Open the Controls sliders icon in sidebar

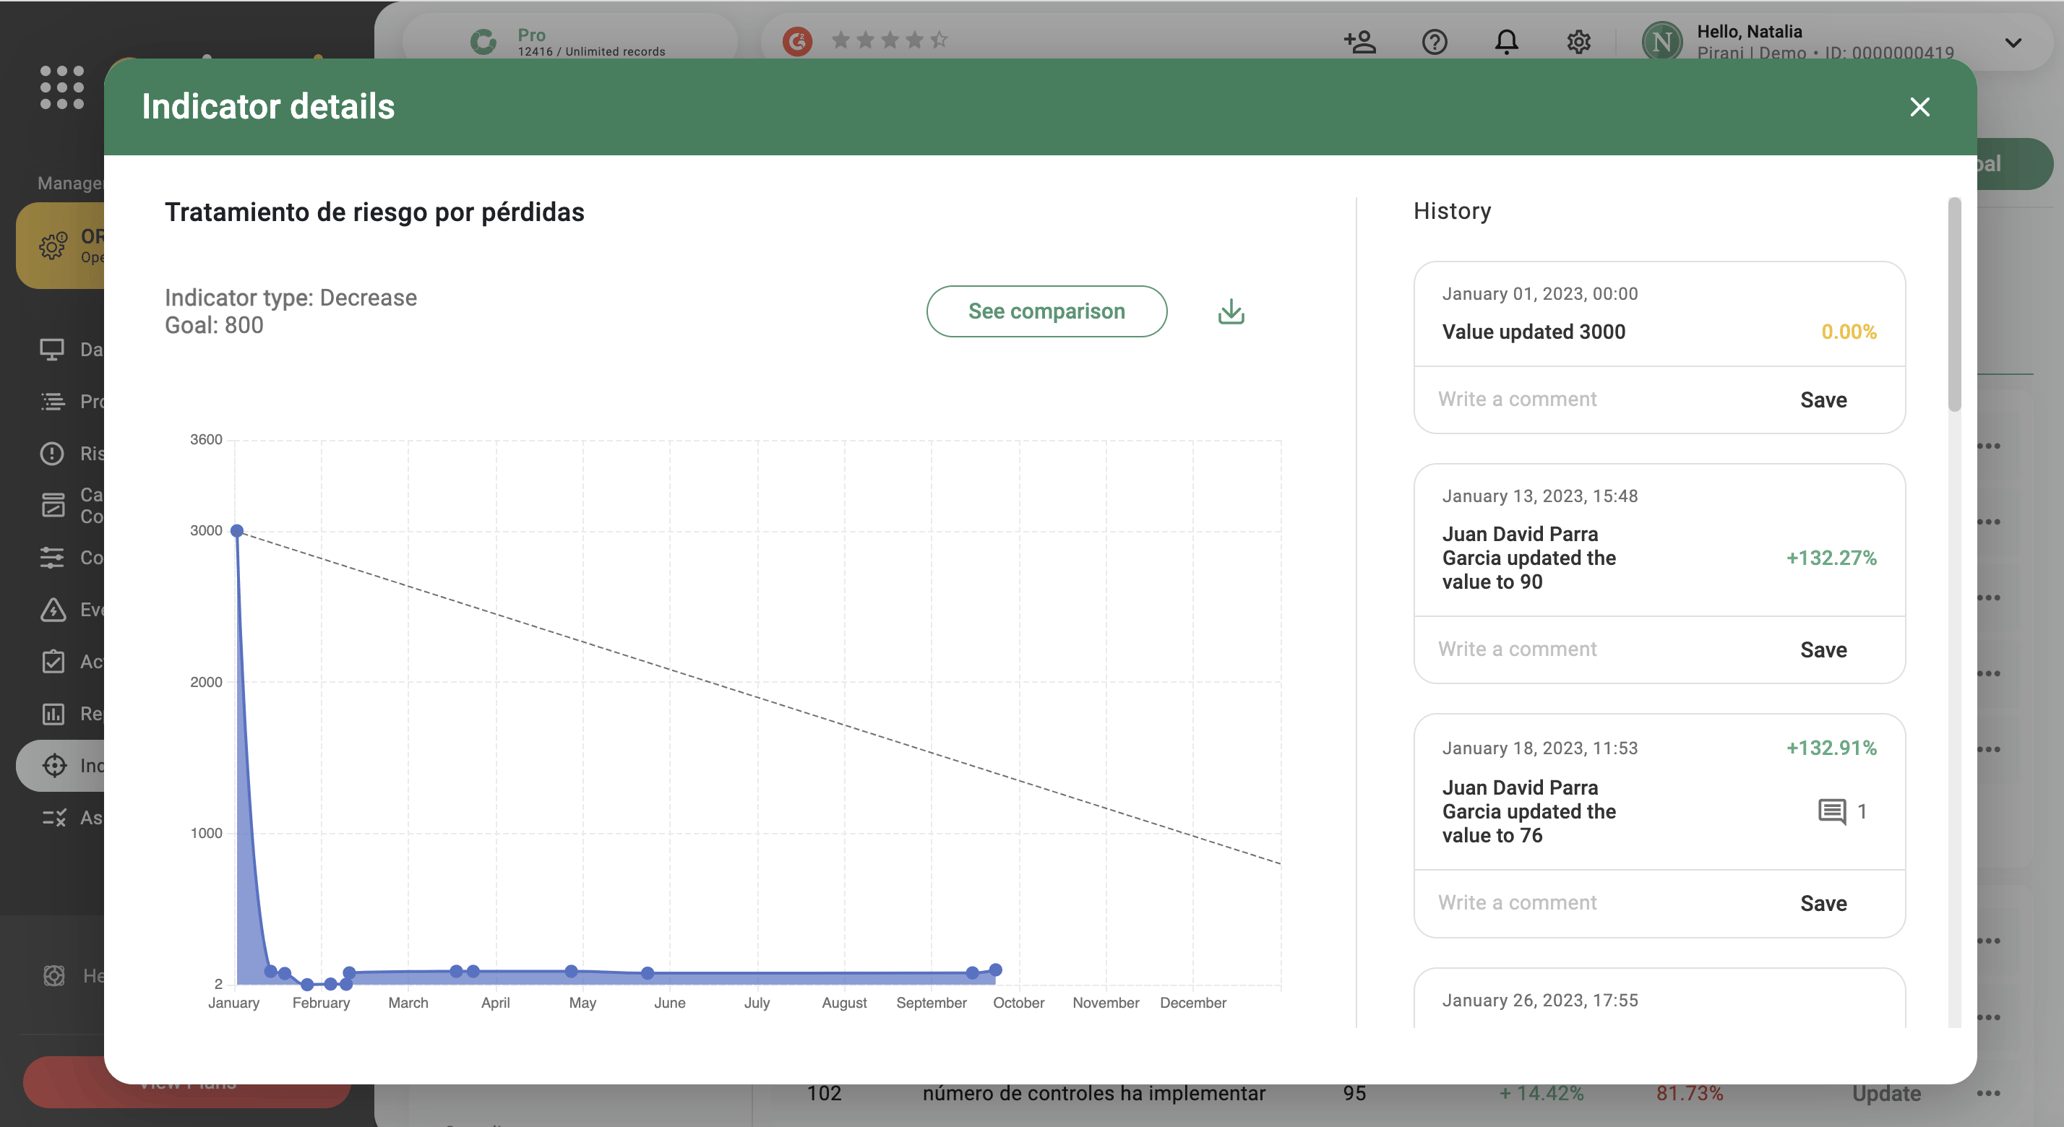(x=54, y=557)
